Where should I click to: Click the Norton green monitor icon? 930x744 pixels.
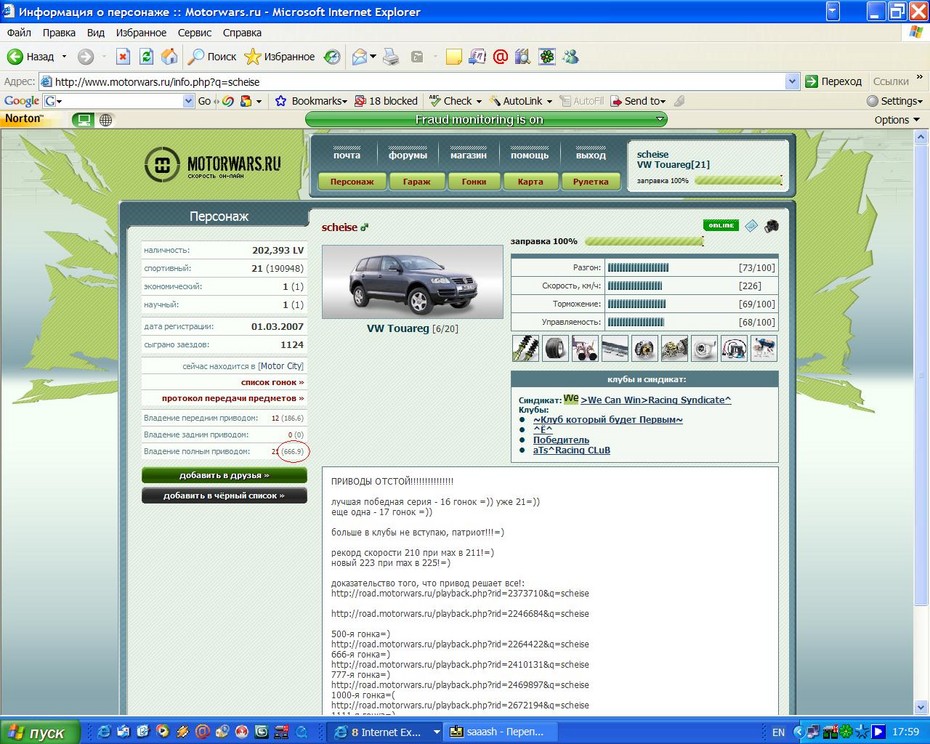(83, 120)
